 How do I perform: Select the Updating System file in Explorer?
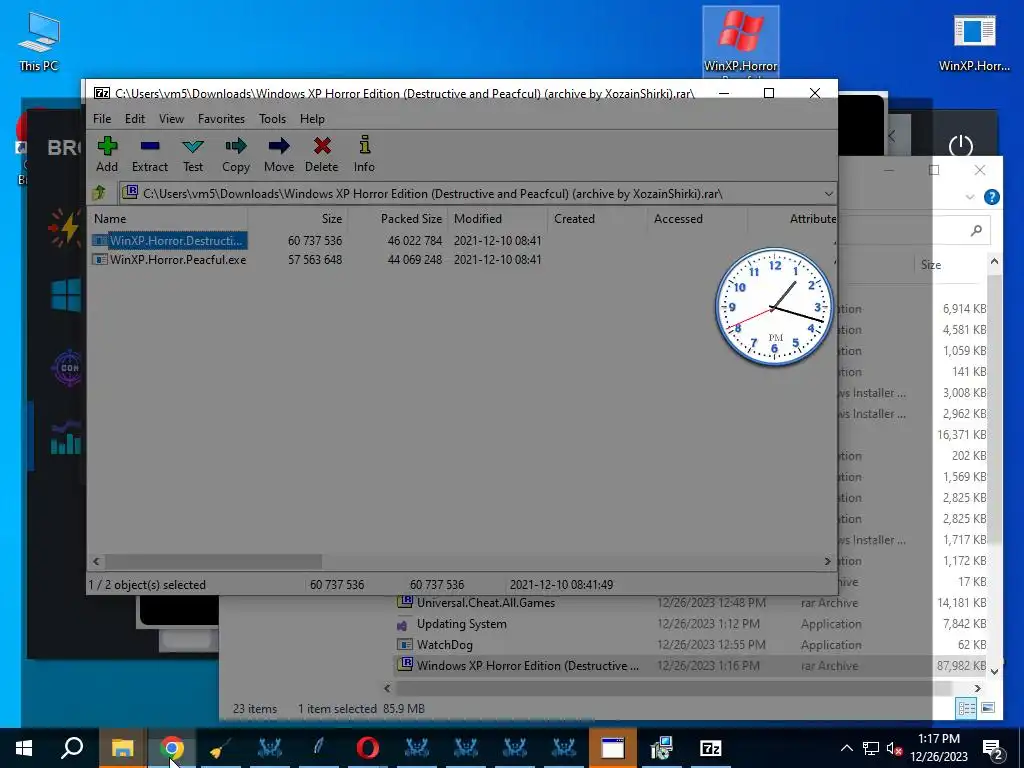click(x=461, y=624)
